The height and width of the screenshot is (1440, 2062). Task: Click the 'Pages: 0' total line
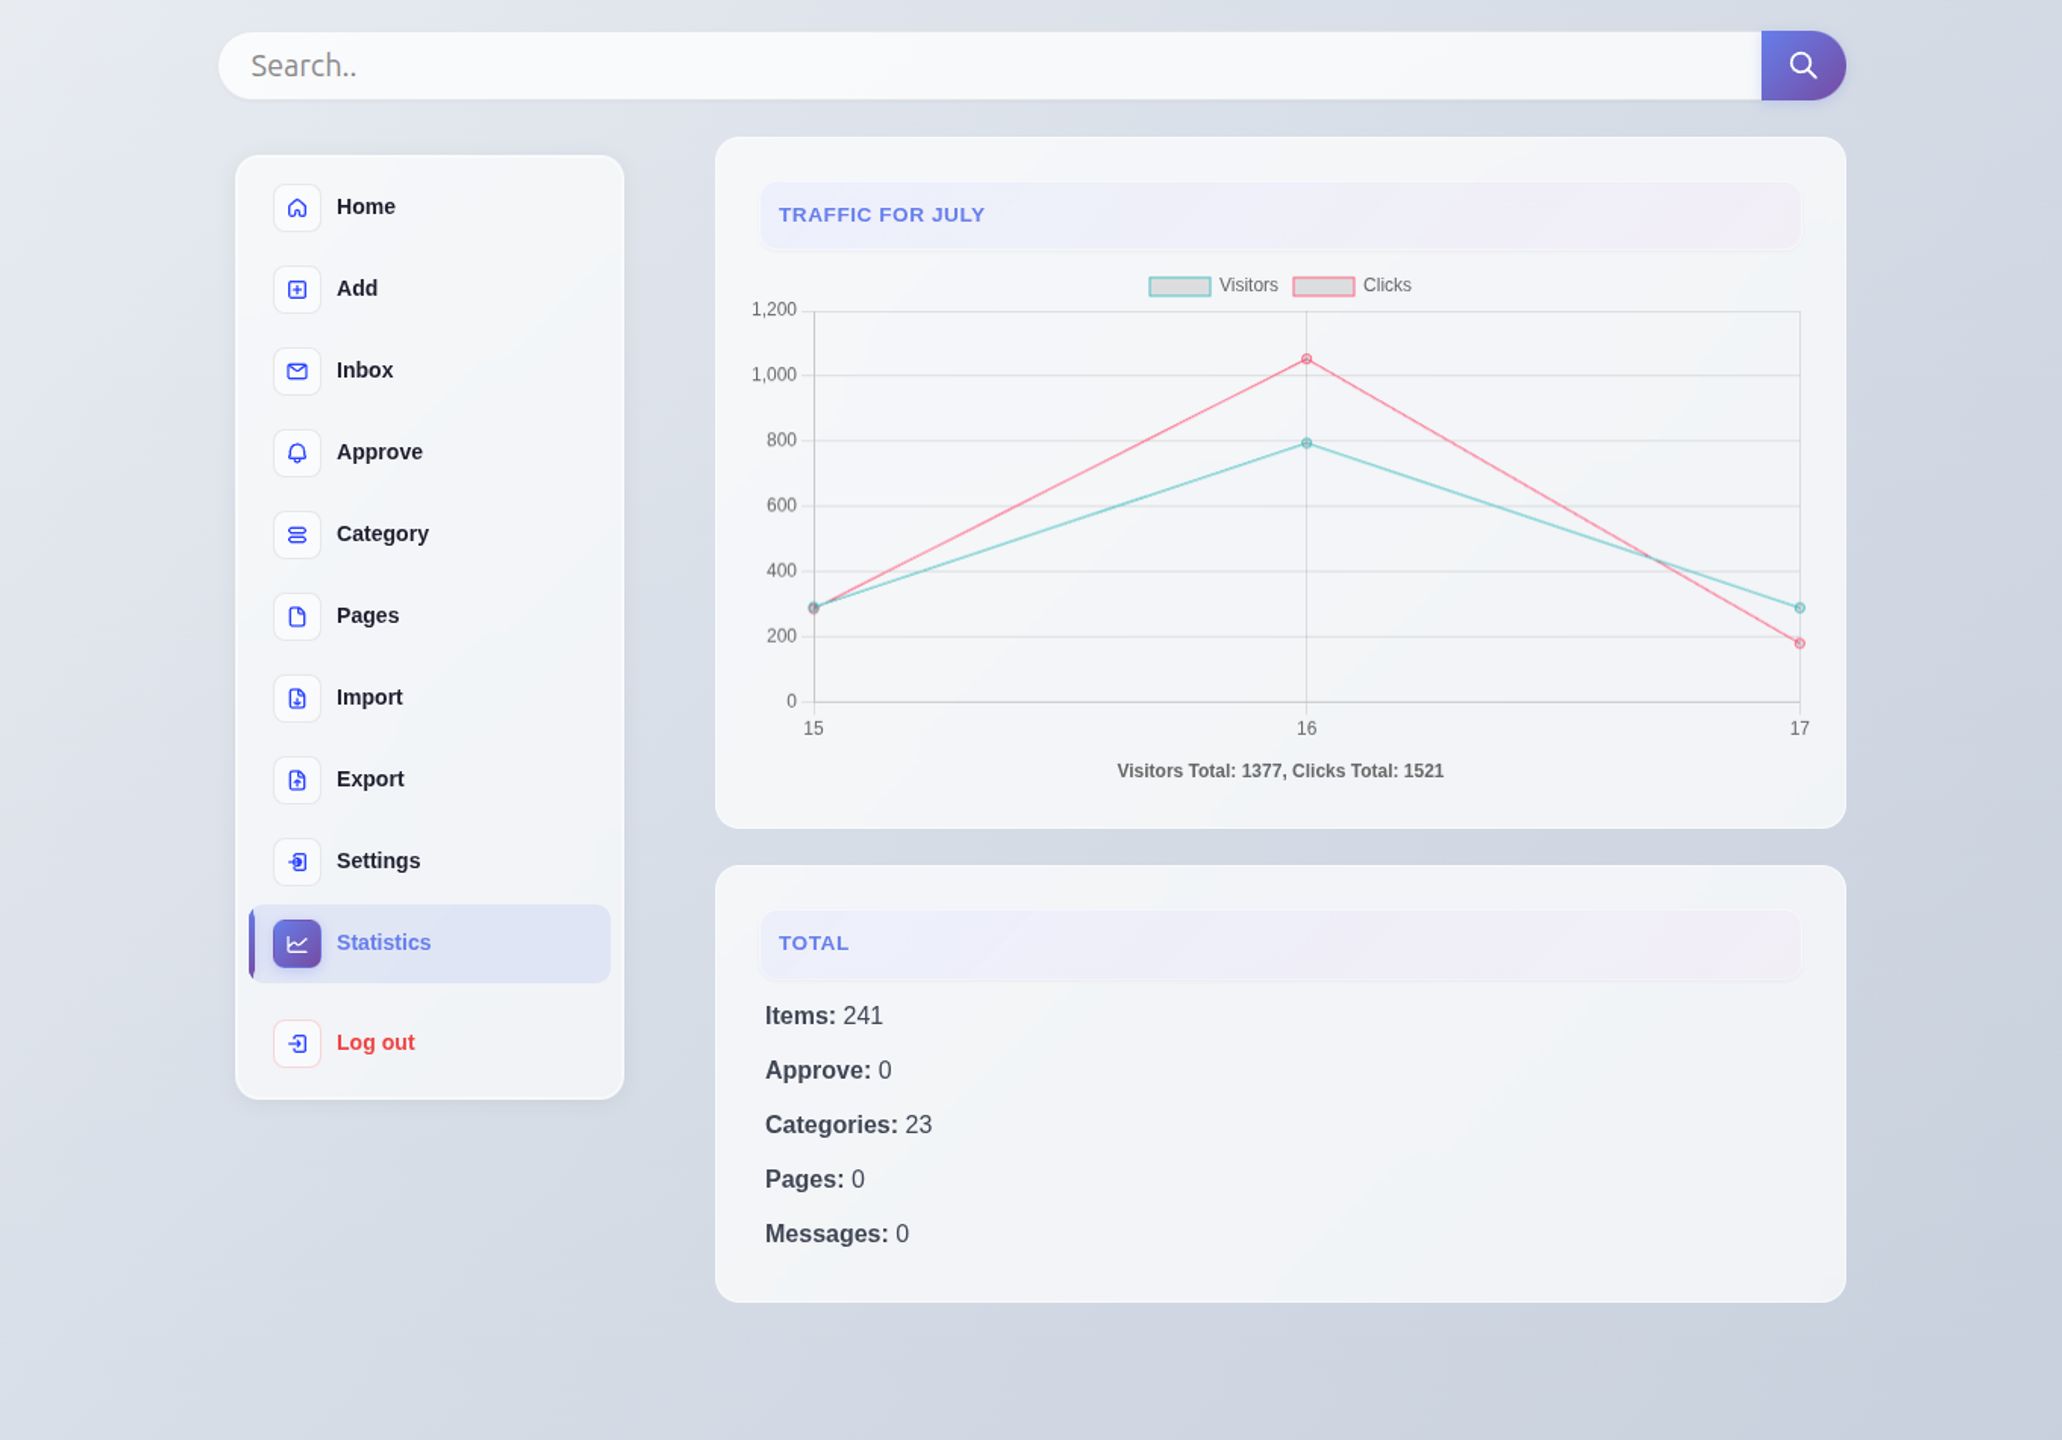tap(815, 1180)
